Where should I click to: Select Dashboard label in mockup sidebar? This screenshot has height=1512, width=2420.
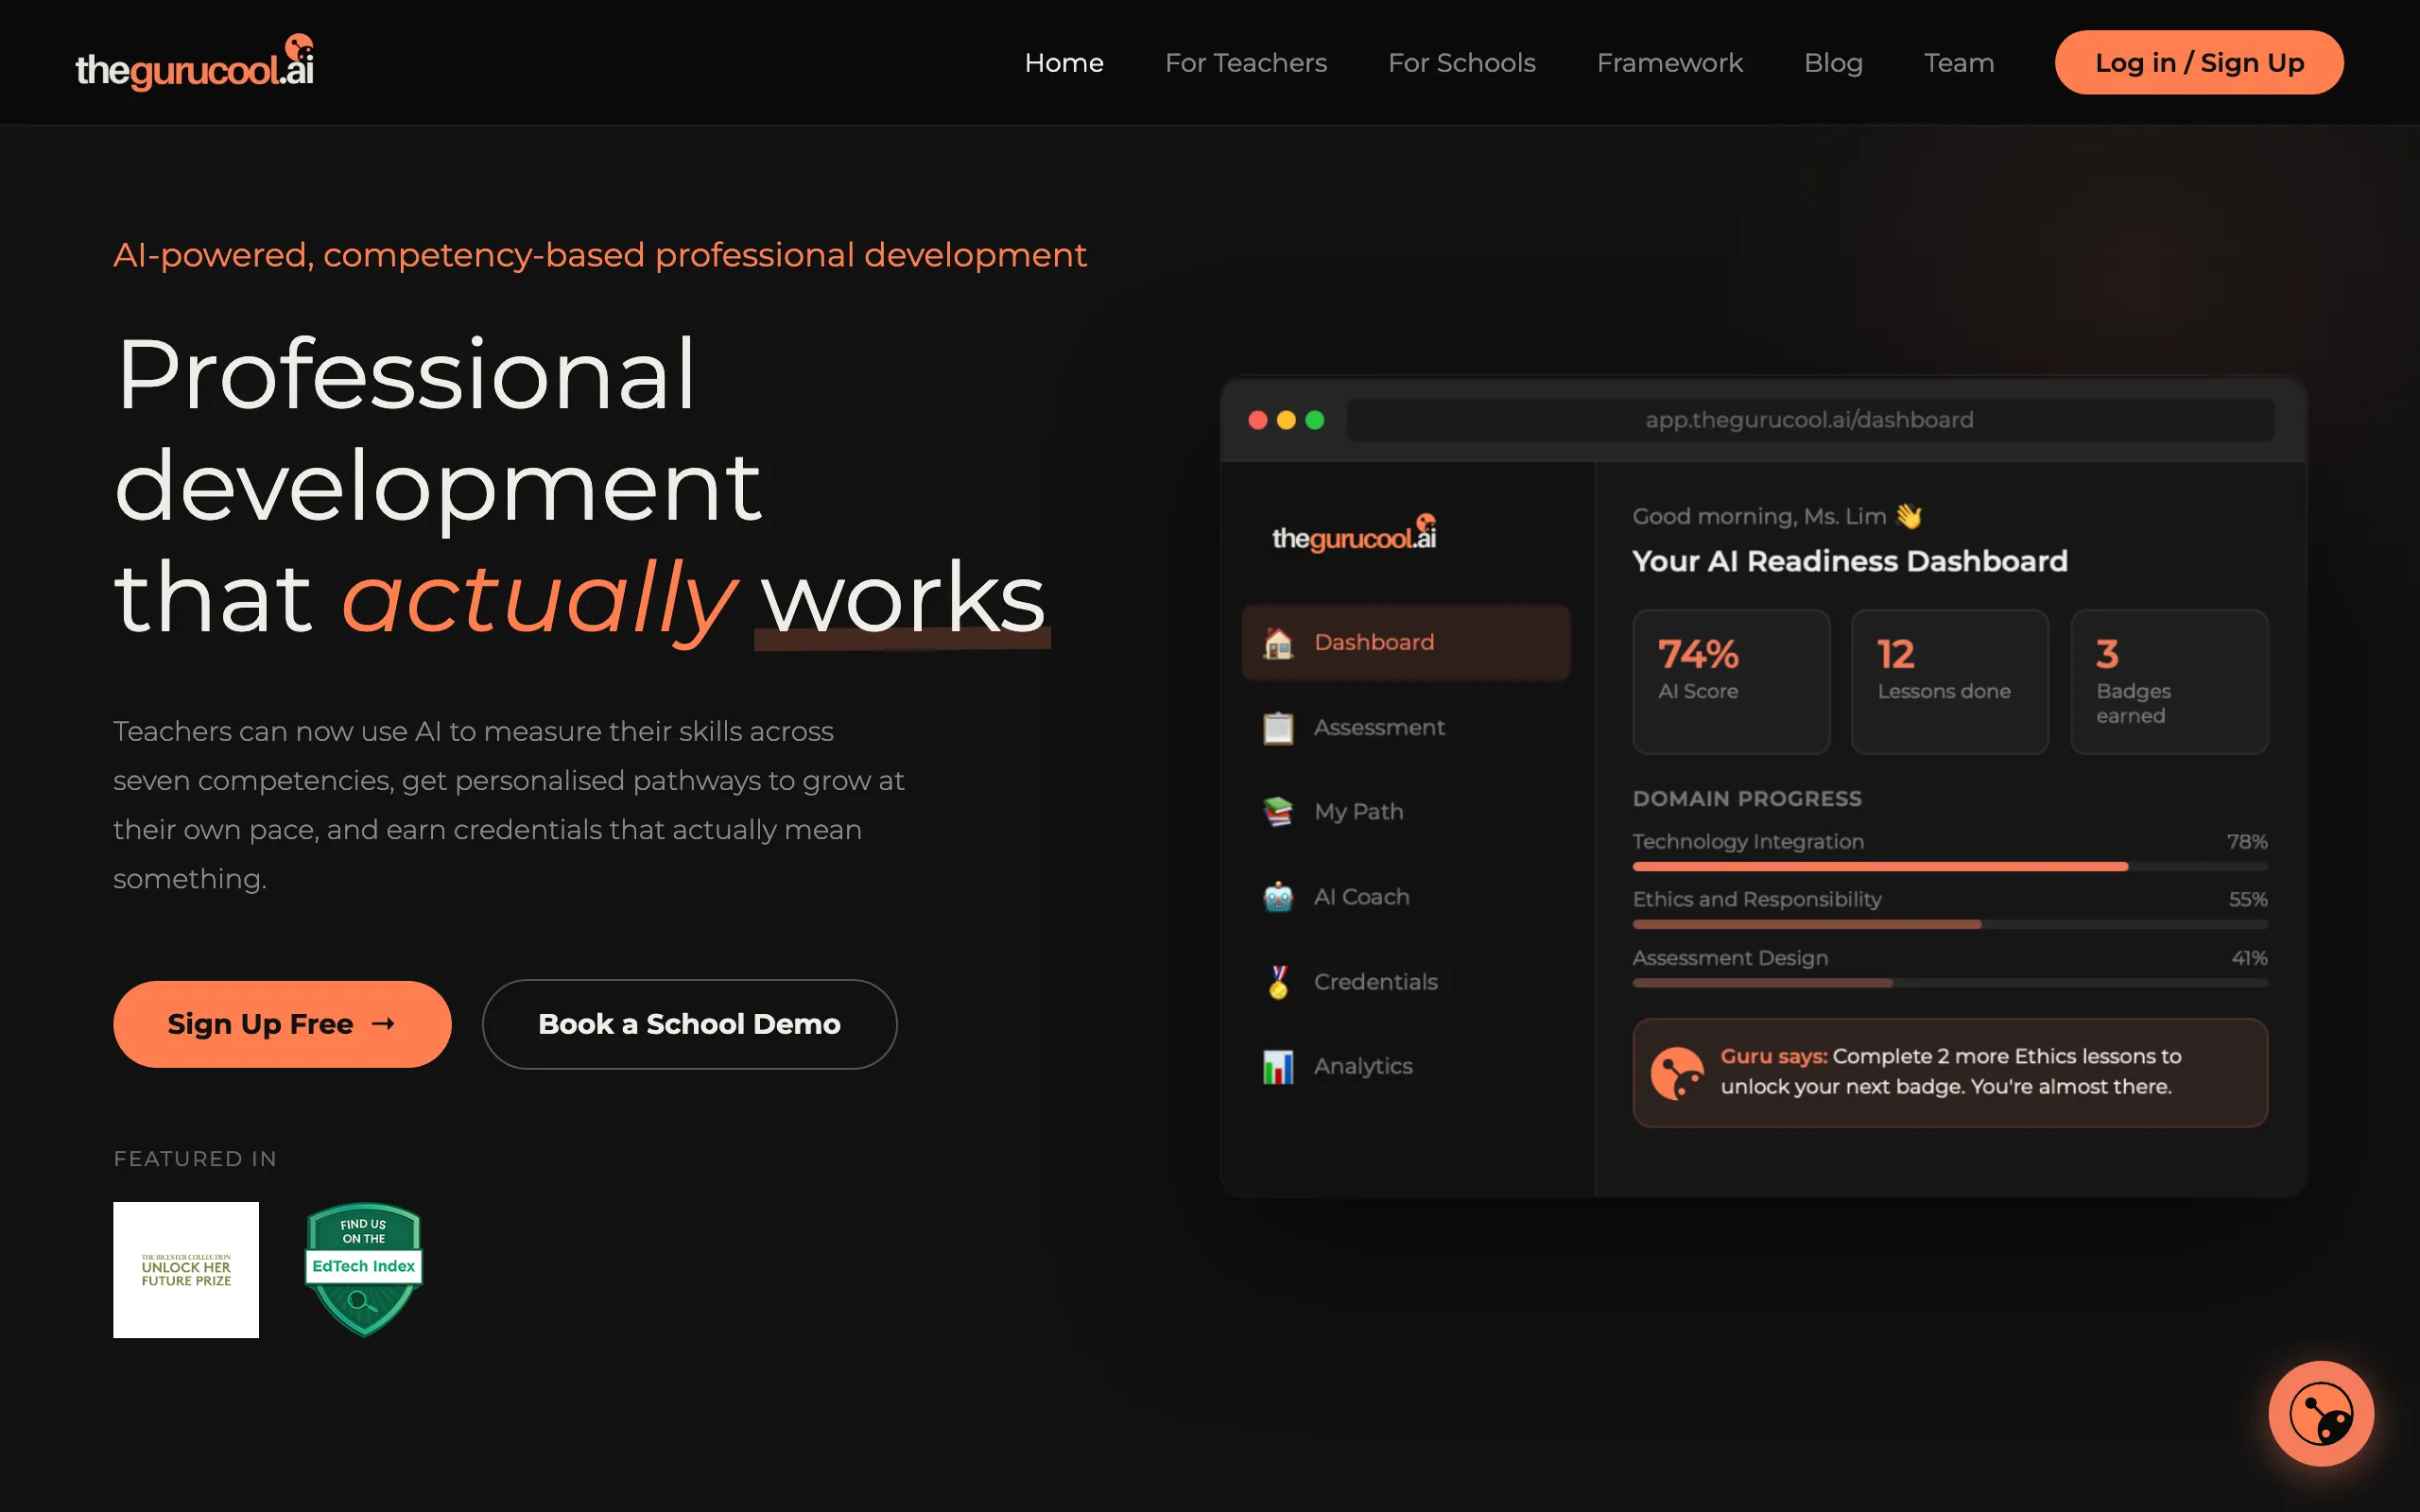1374,642
